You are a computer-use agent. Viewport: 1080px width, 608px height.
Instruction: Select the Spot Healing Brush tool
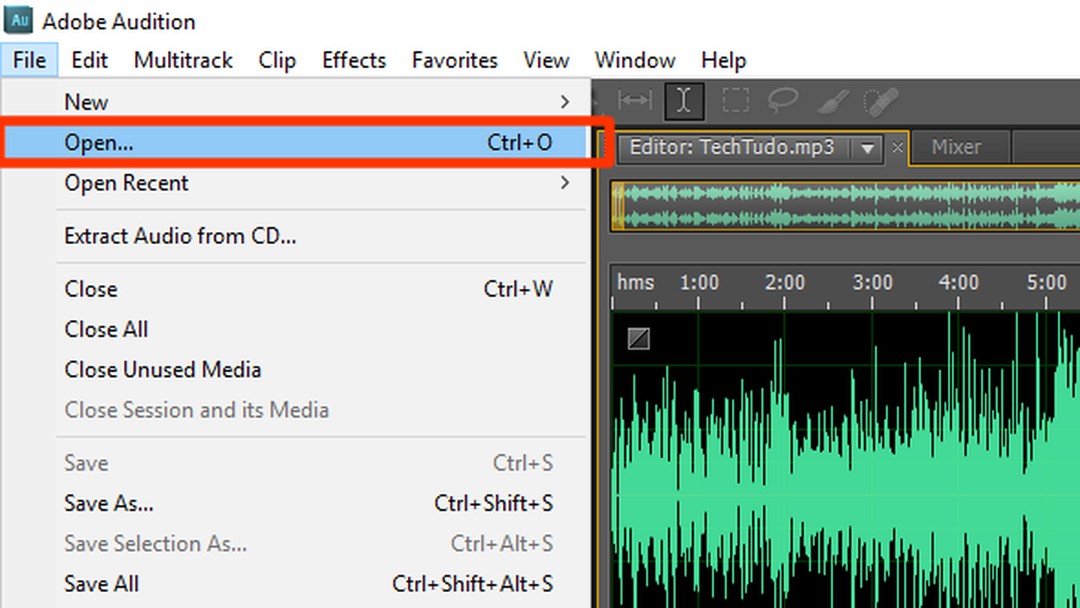[881, 100]
